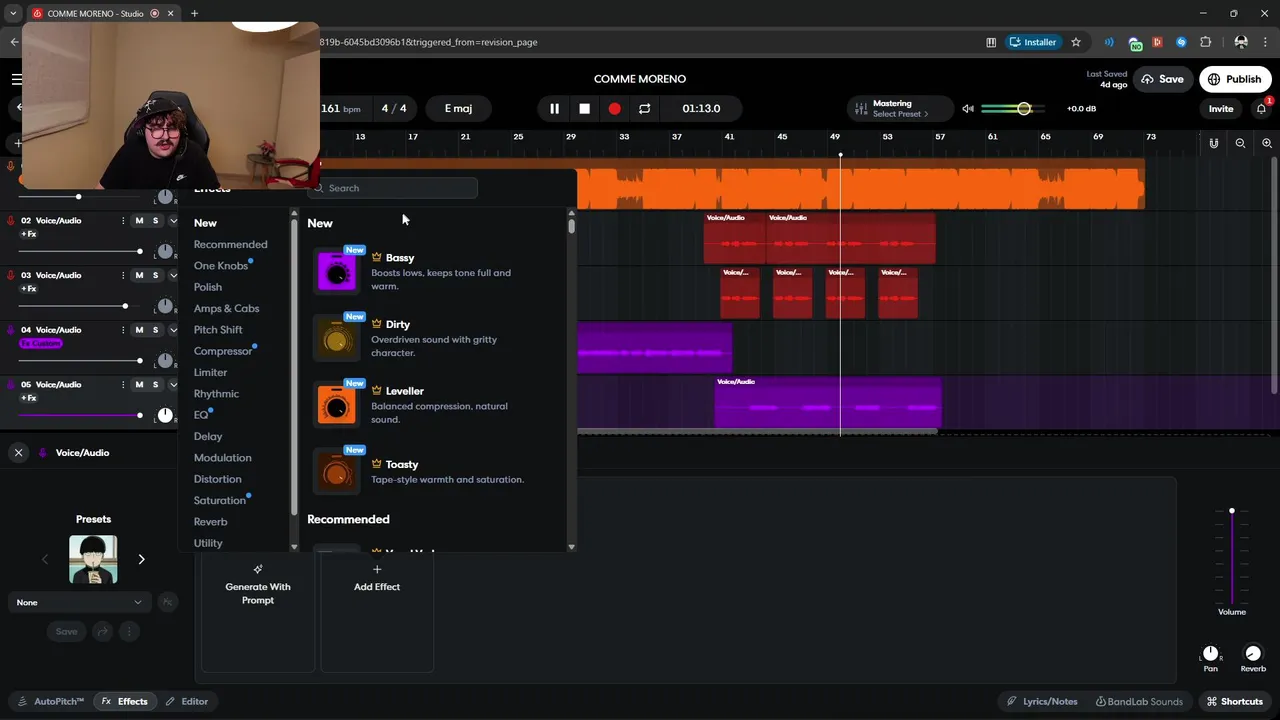Expand track 04 options chevron

[x=173, y=330]
